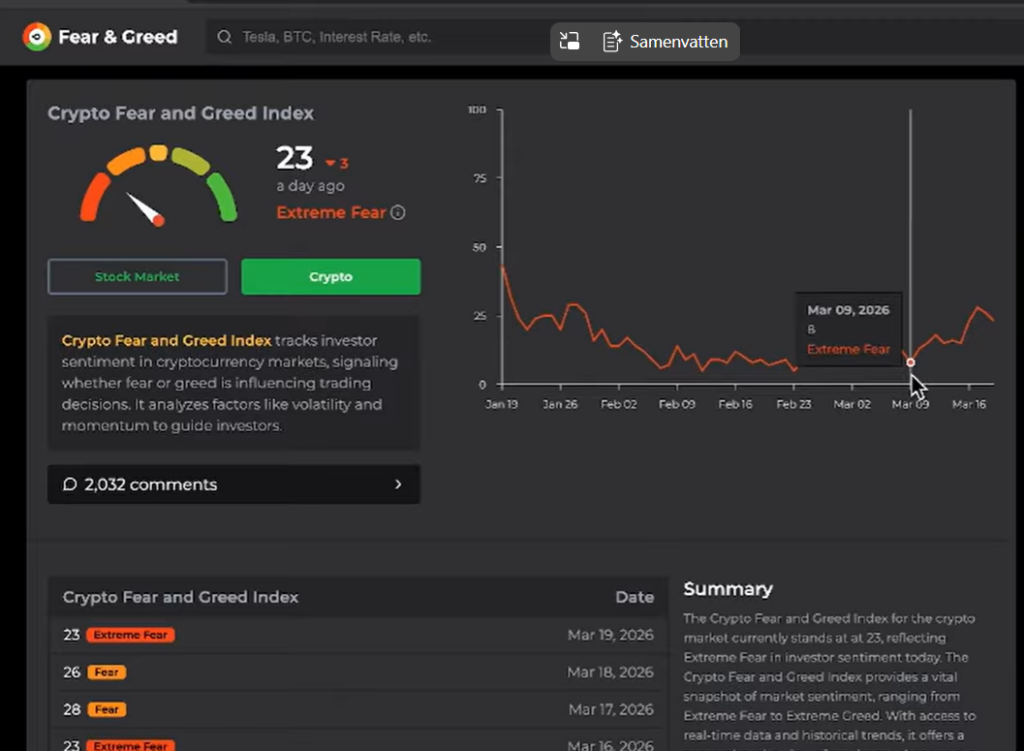The width and height of the screenshot is (1024, 751).
Task: Expand comments with the chevron arrow
Action: [x=398, y=484]
